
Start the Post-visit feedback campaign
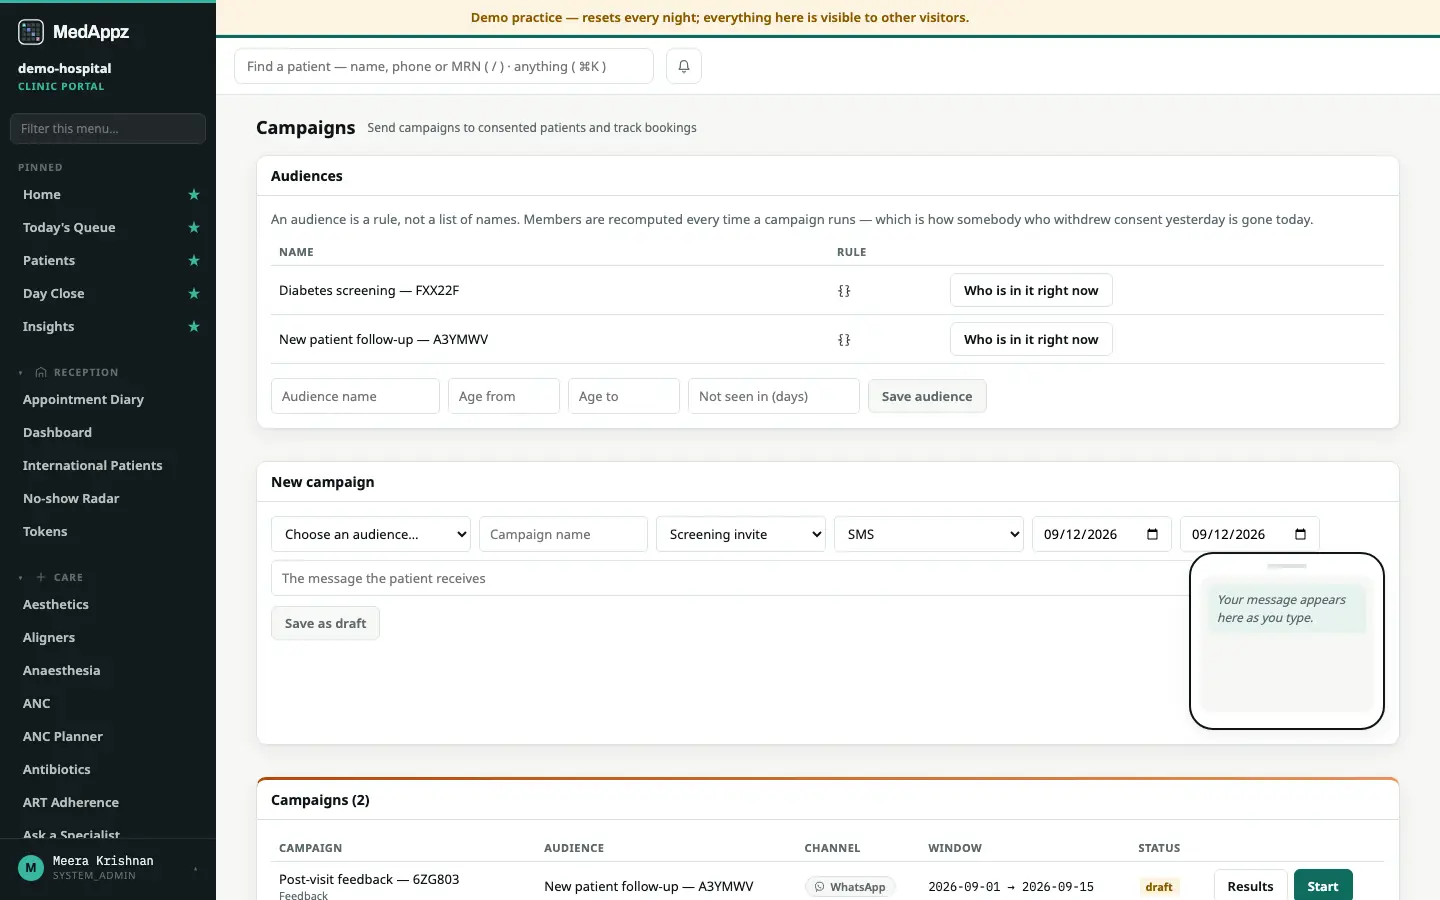(1323, 887)
